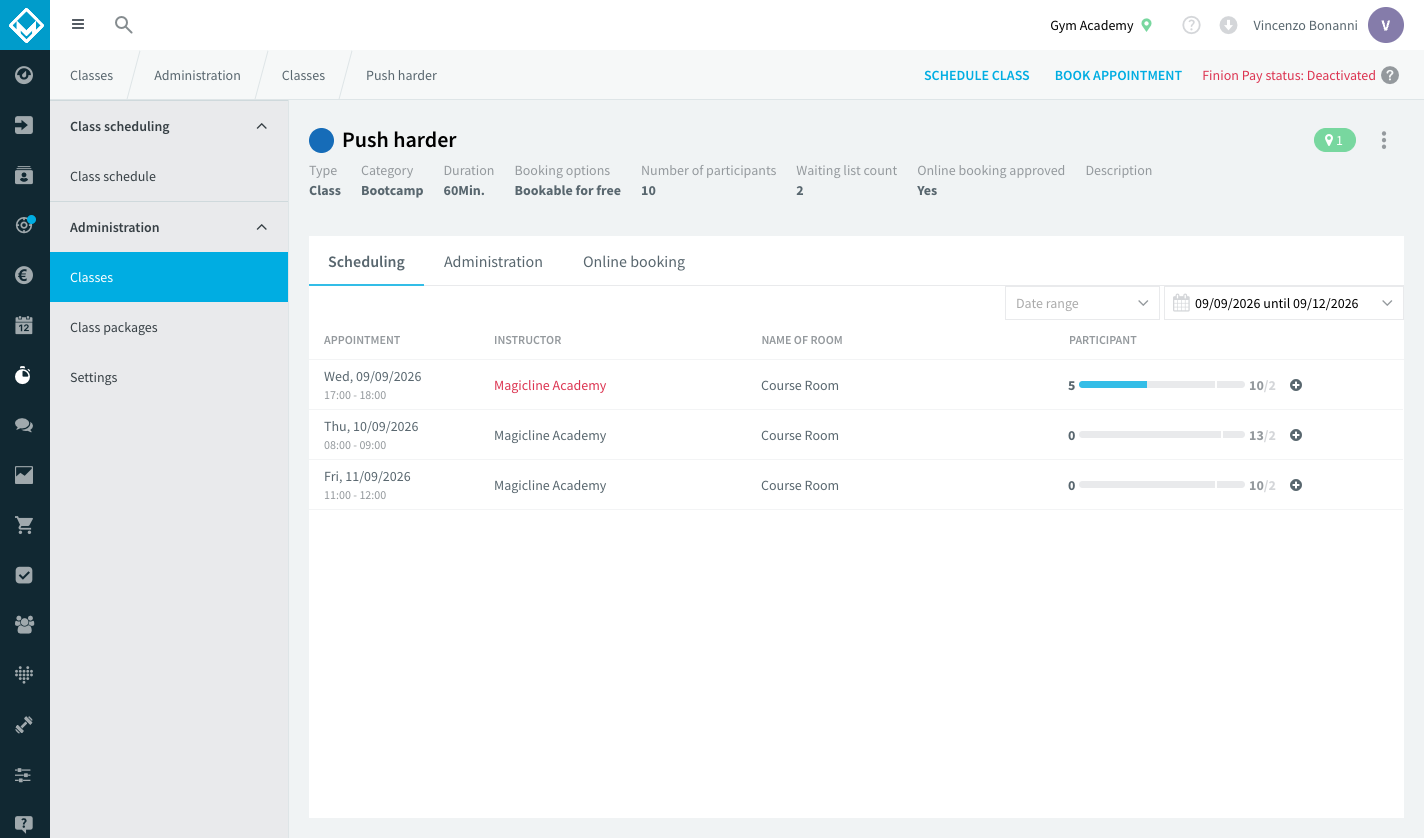This screenshot has width=1424, height=838.
Task: Add participant to Wed 09/09/2026 appointment
Action: point(1296,385)
